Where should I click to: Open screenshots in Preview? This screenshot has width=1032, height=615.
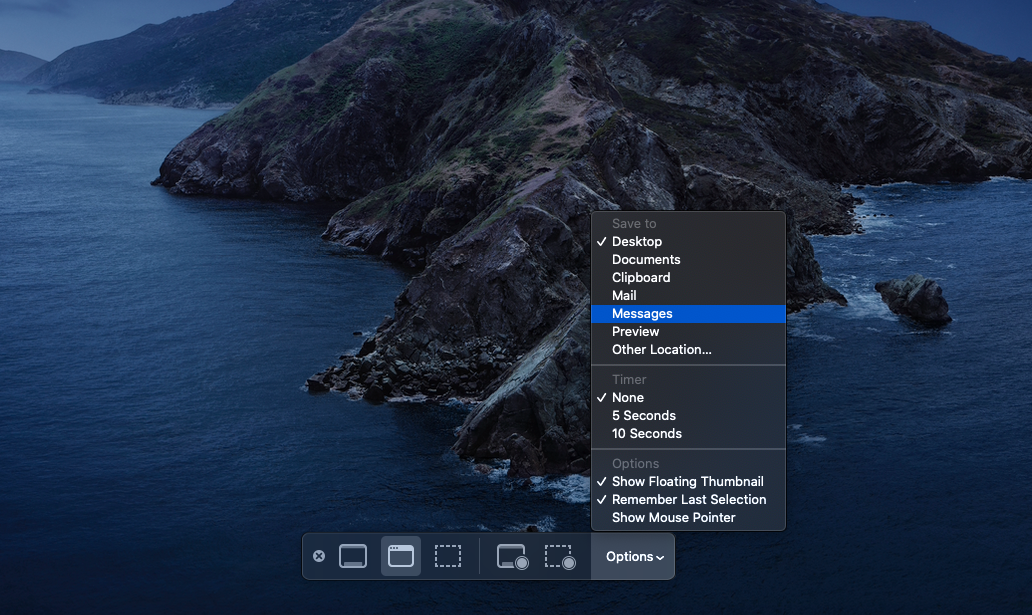(688, 332)
